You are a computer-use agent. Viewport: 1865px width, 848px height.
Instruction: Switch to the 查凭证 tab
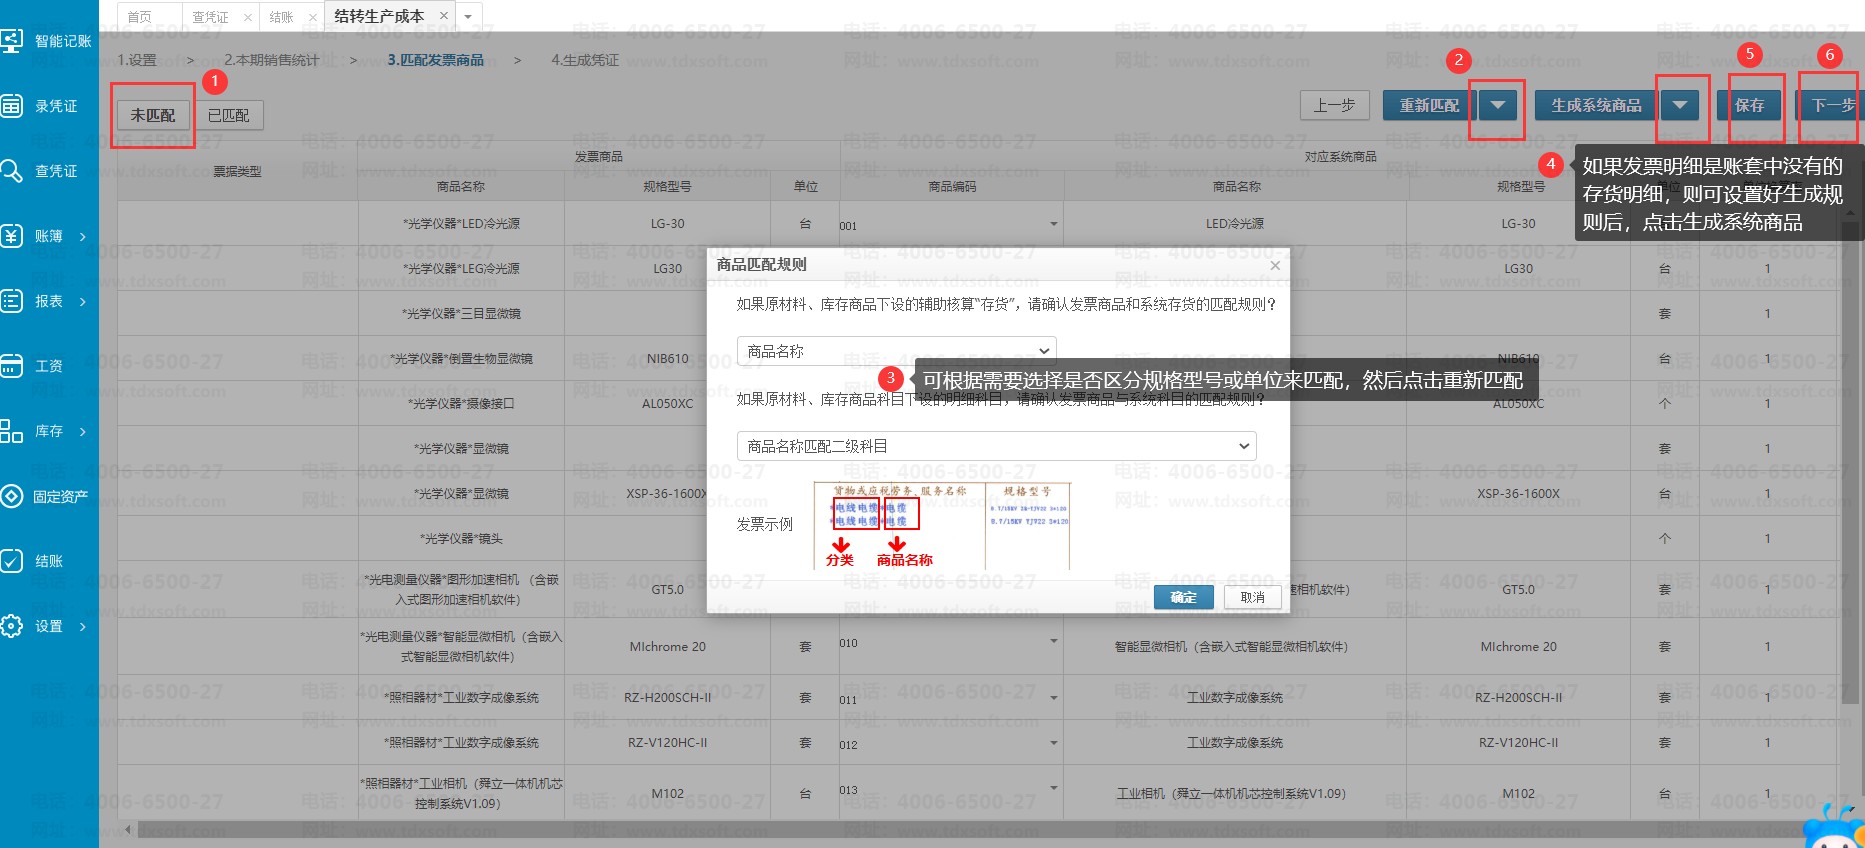point(210,17)
